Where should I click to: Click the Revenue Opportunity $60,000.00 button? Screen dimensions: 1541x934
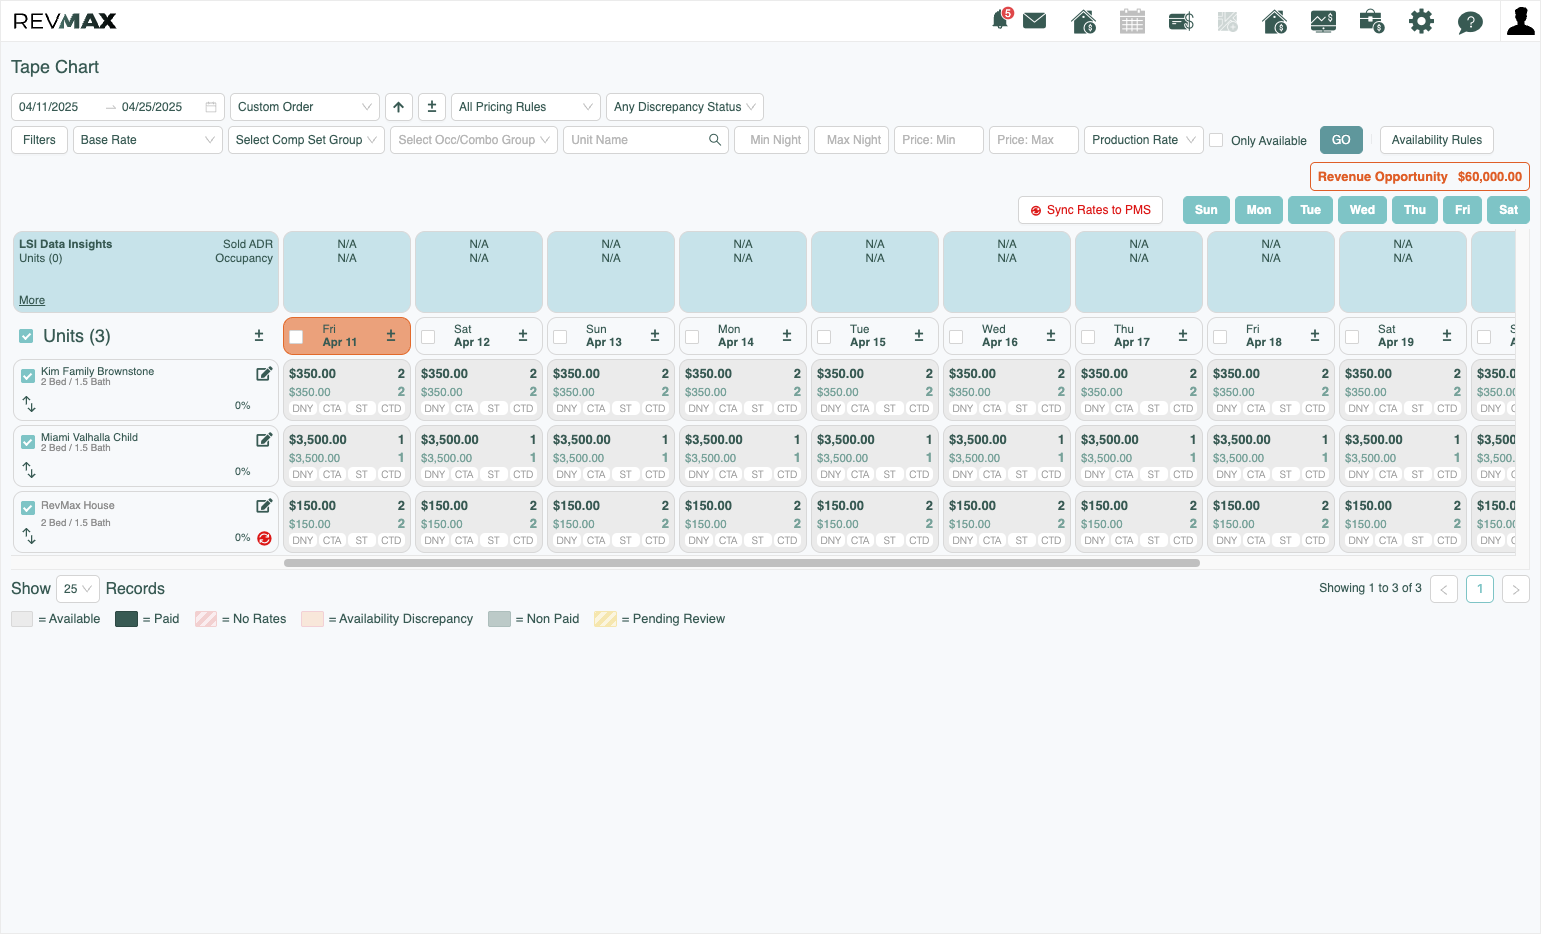point(1420,177)
